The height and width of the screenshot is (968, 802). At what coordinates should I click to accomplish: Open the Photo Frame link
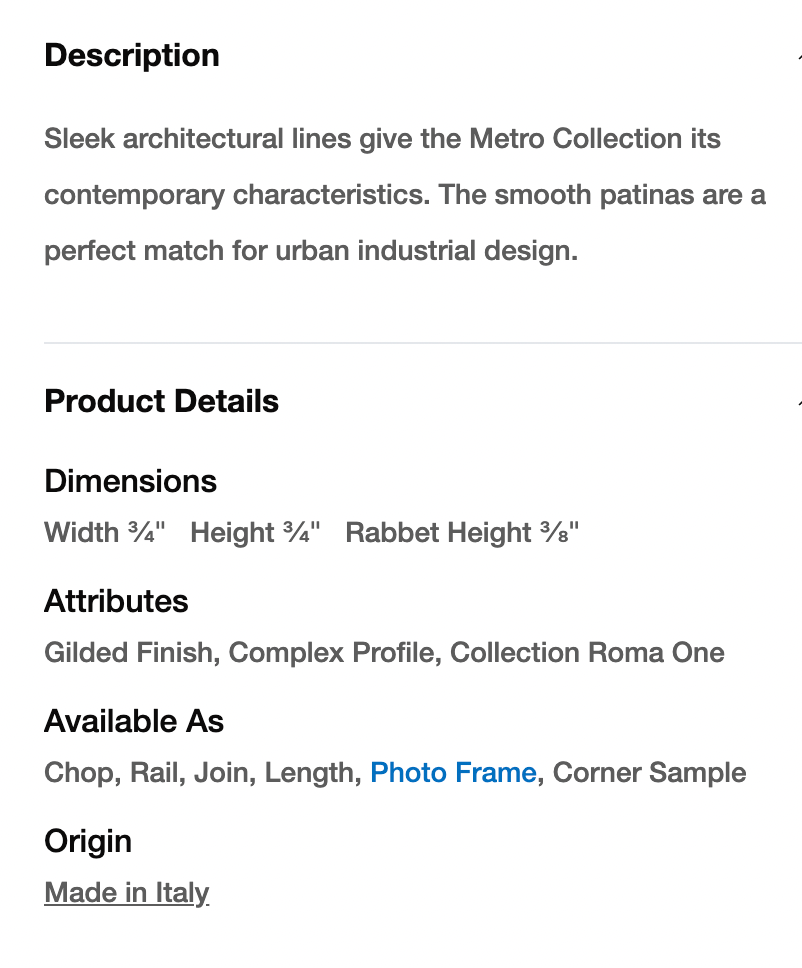453,773
